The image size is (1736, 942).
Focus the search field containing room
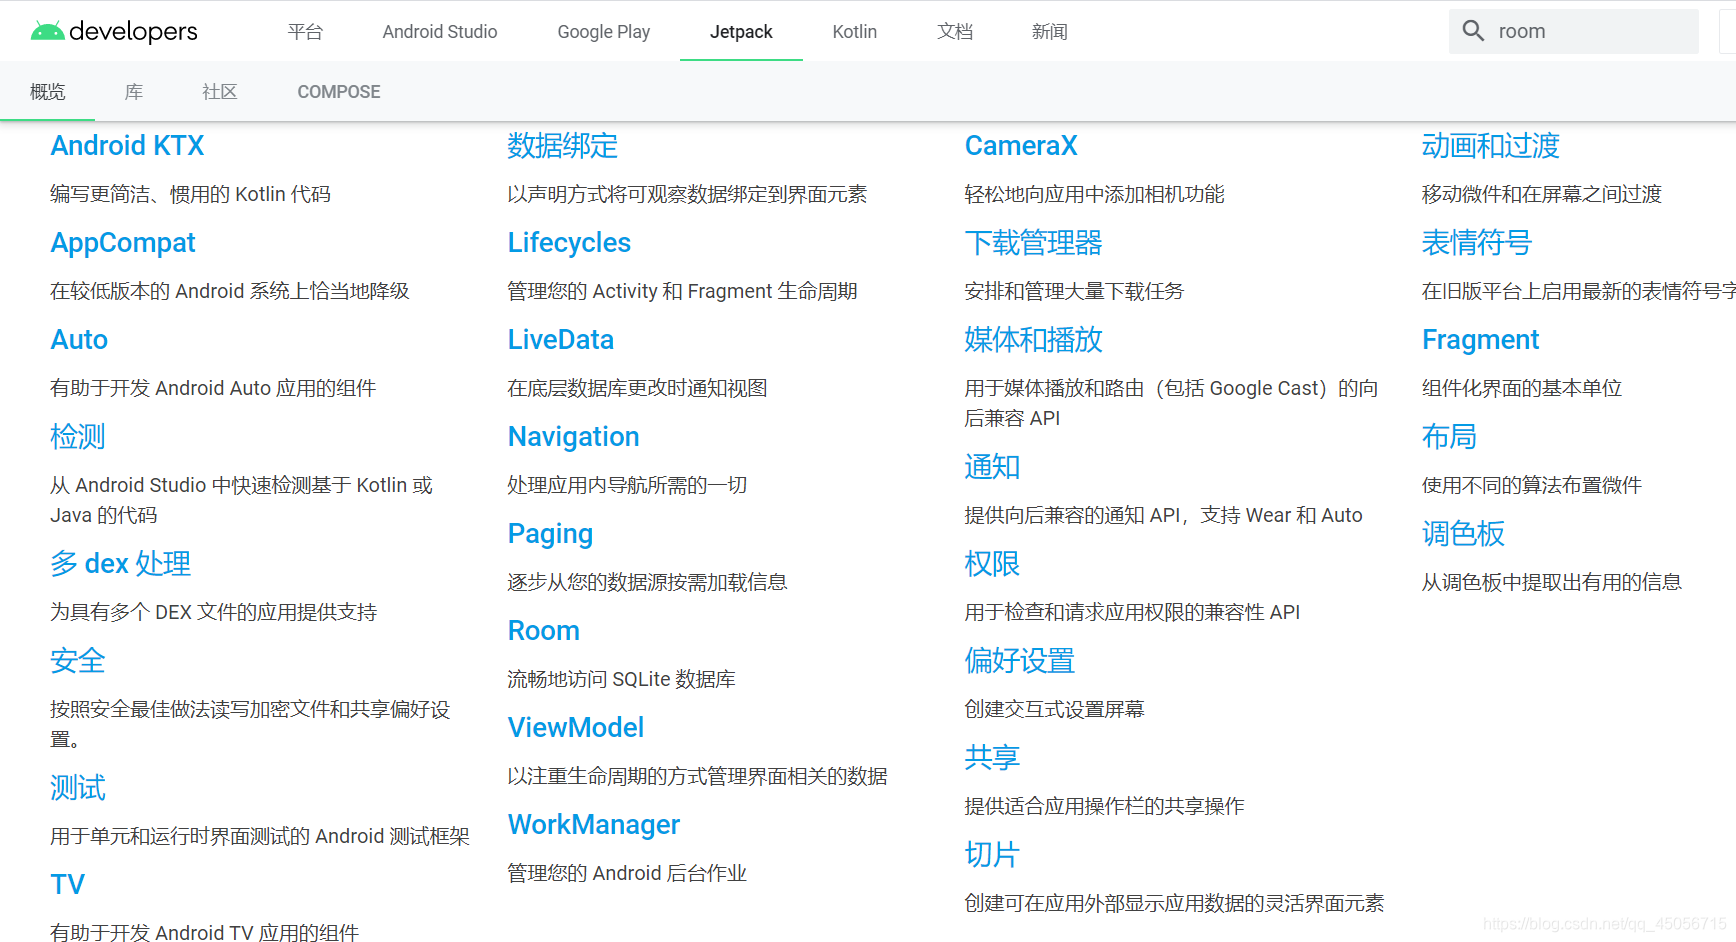coord(1574,31)
